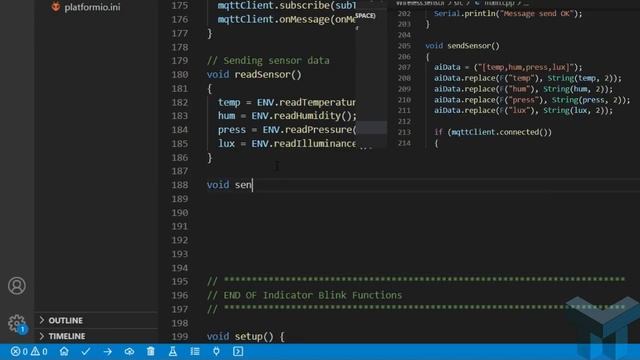
Task: Click aiData.replace "lux" line in right pane
Action: click(523, 110)
